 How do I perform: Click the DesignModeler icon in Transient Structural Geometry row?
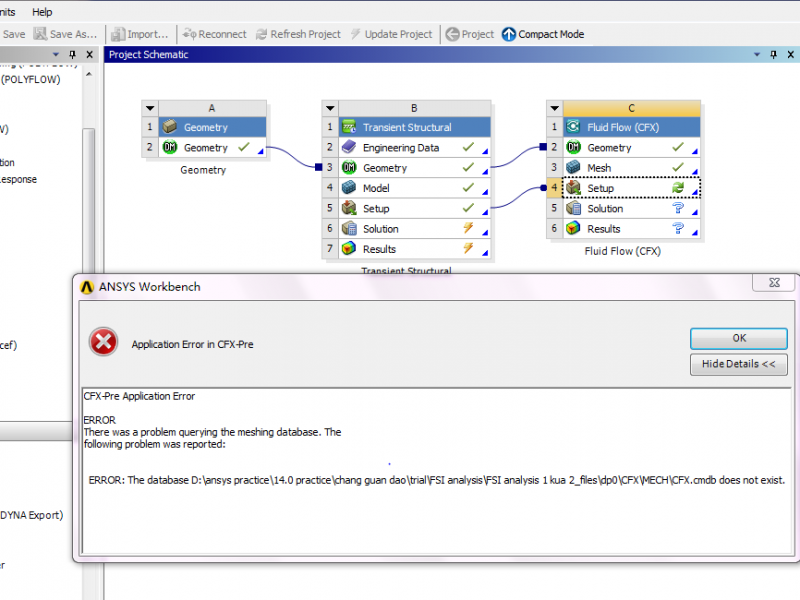[349, 167]
